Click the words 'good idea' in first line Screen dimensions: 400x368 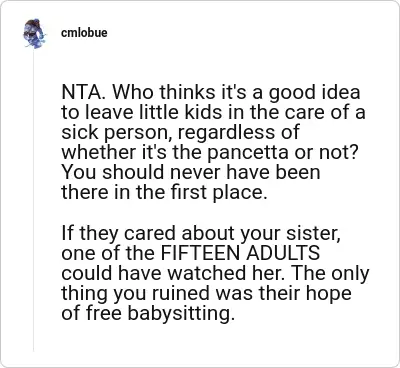pyautogui.click(x=314, y=93)
